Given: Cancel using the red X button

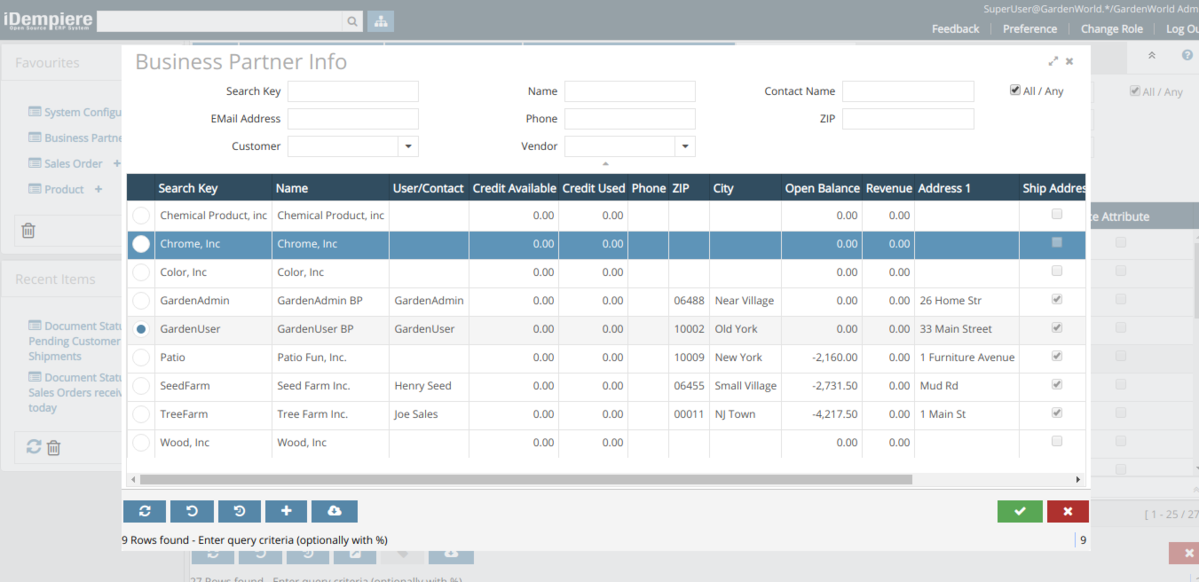Looking at the screenshot, I should coord(1067,511).
